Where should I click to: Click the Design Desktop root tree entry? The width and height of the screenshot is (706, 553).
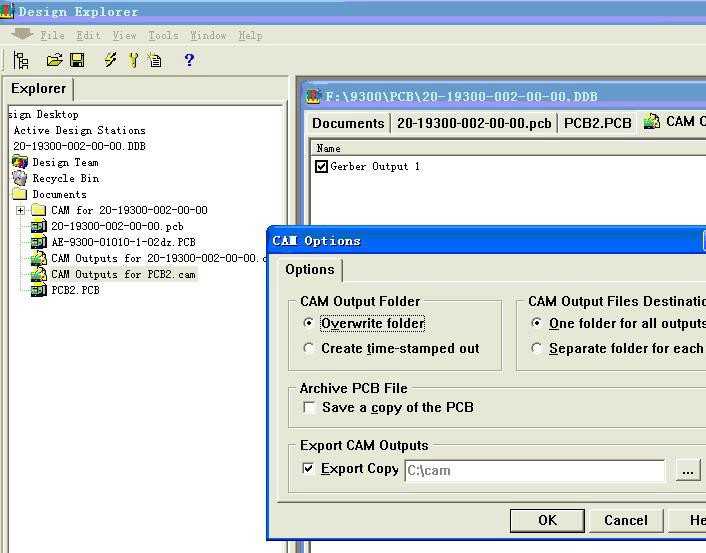coord(44,114)
